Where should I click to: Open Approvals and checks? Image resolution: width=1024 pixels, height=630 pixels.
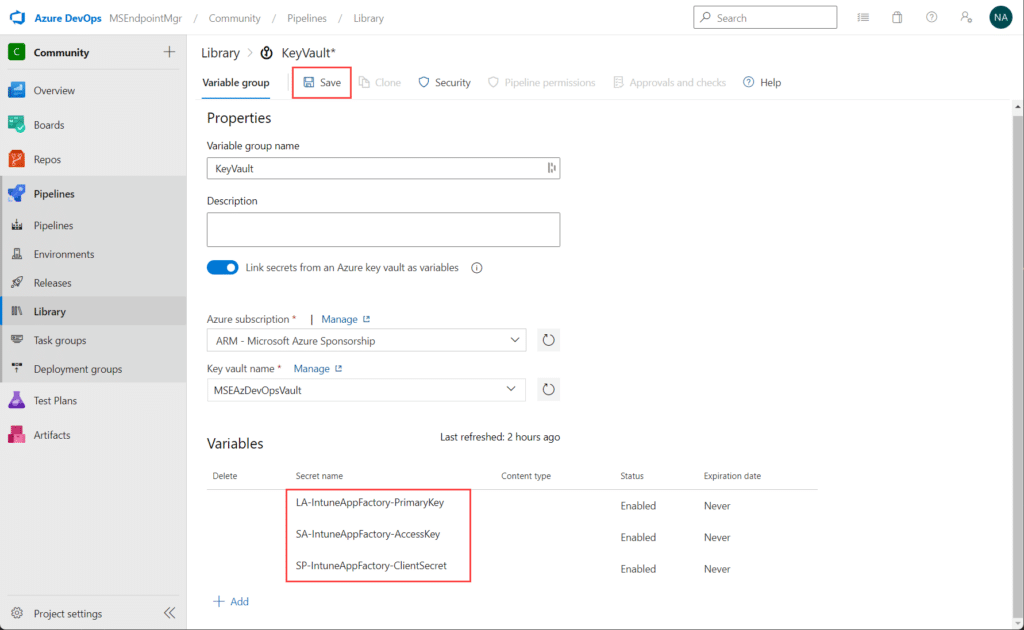[669, 82]
